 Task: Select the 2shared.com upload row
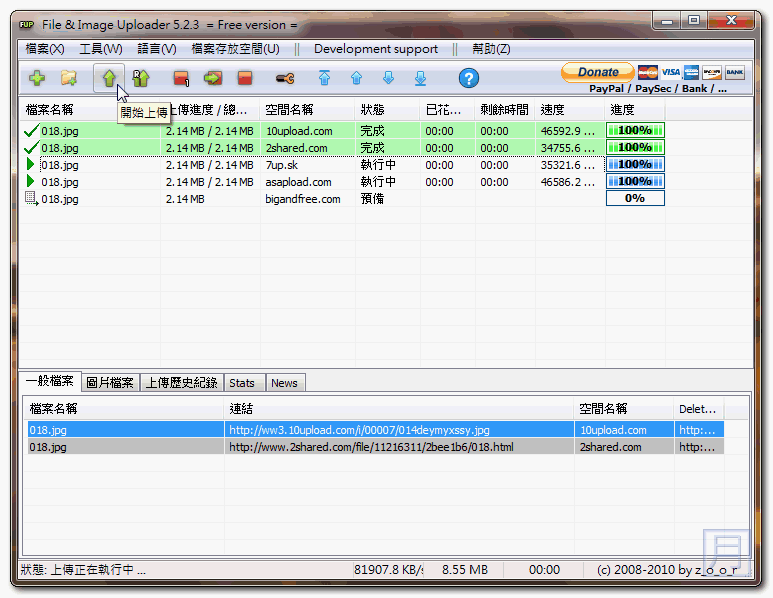point(344,148)
